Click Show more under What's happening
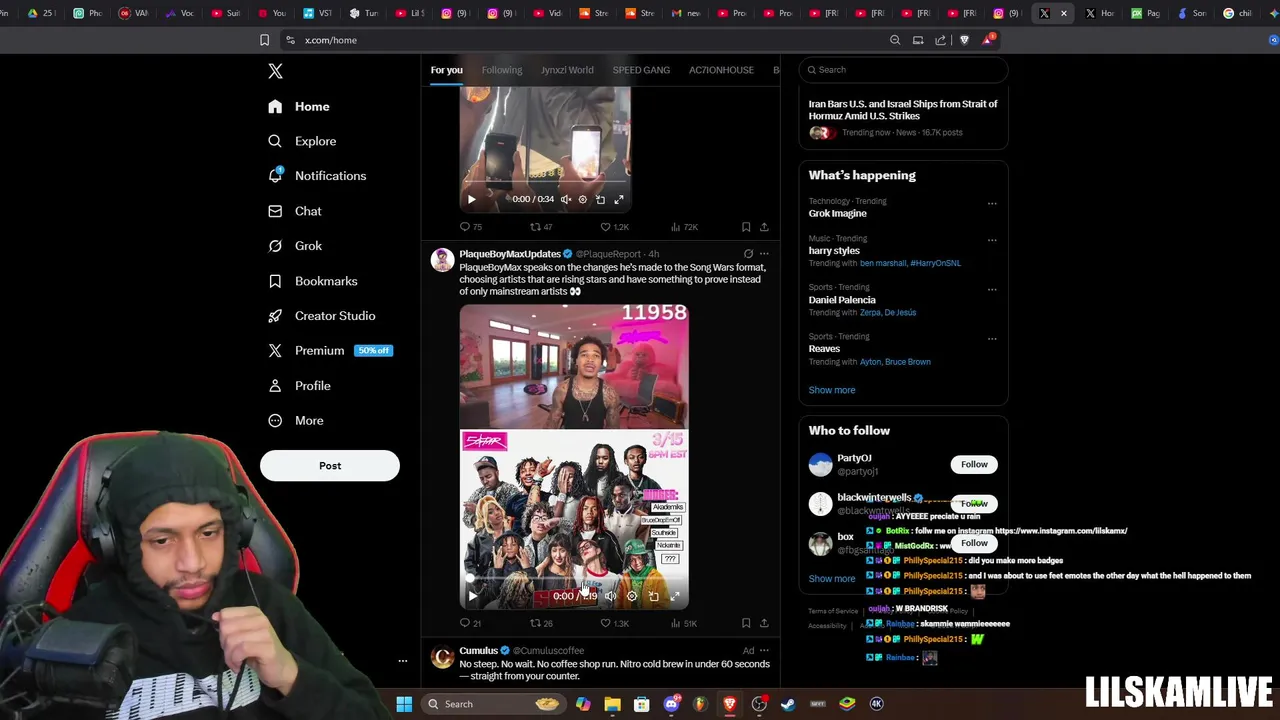 click(x=832, y=390)
